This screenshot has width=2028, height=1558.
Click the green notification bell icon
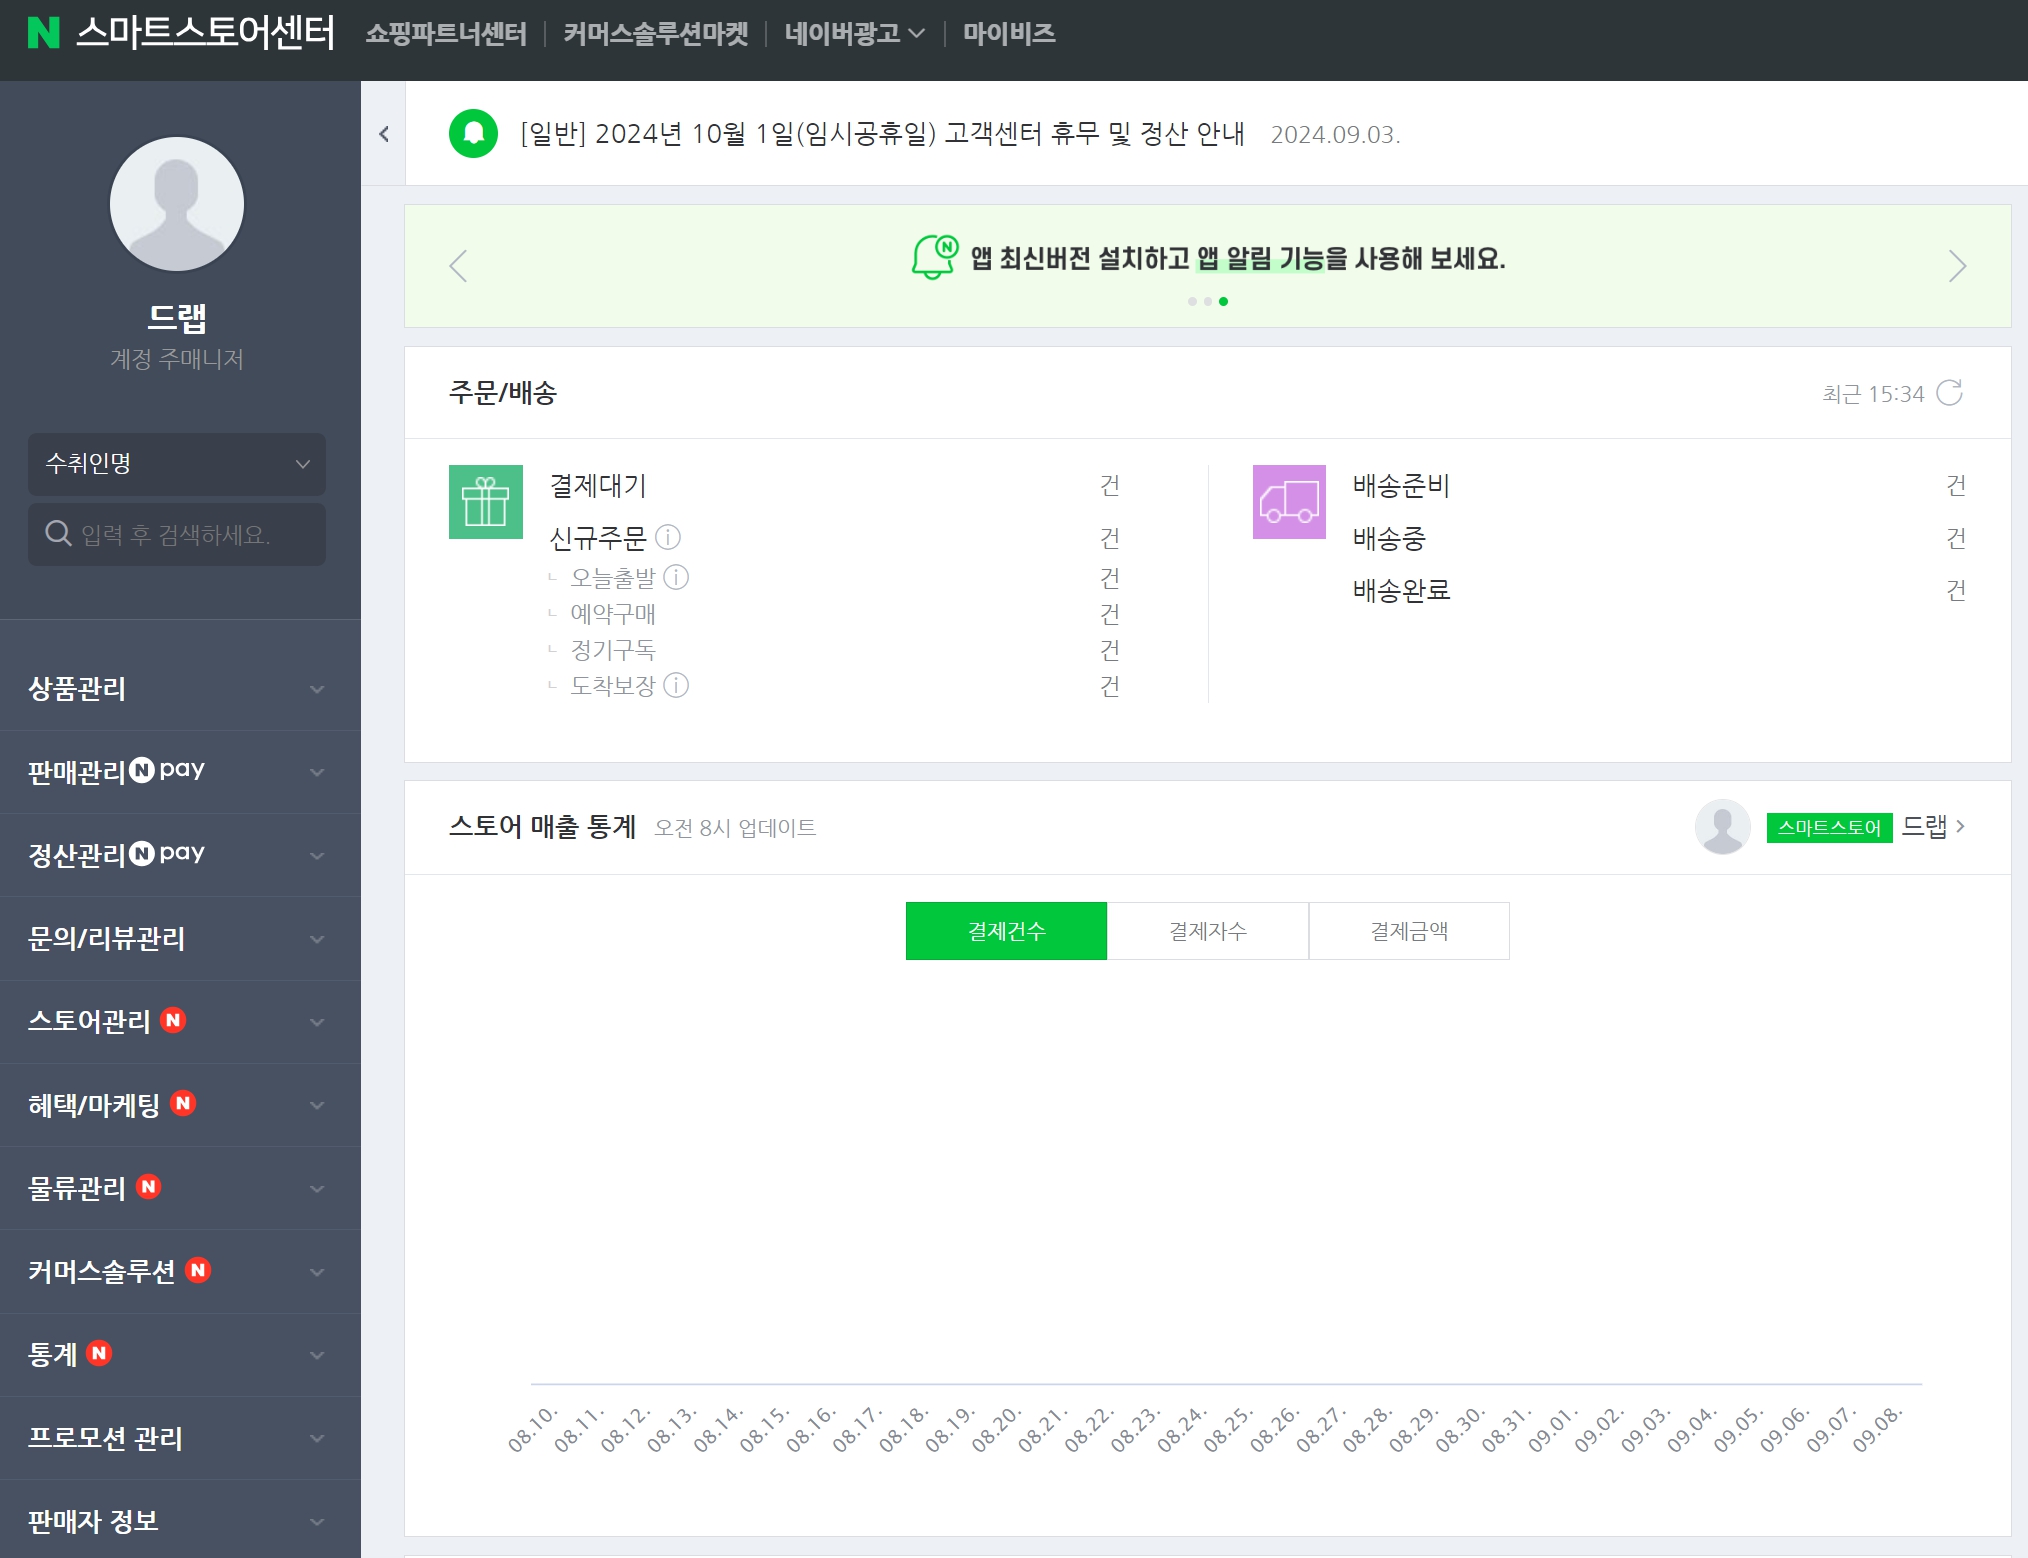(473, 133)
